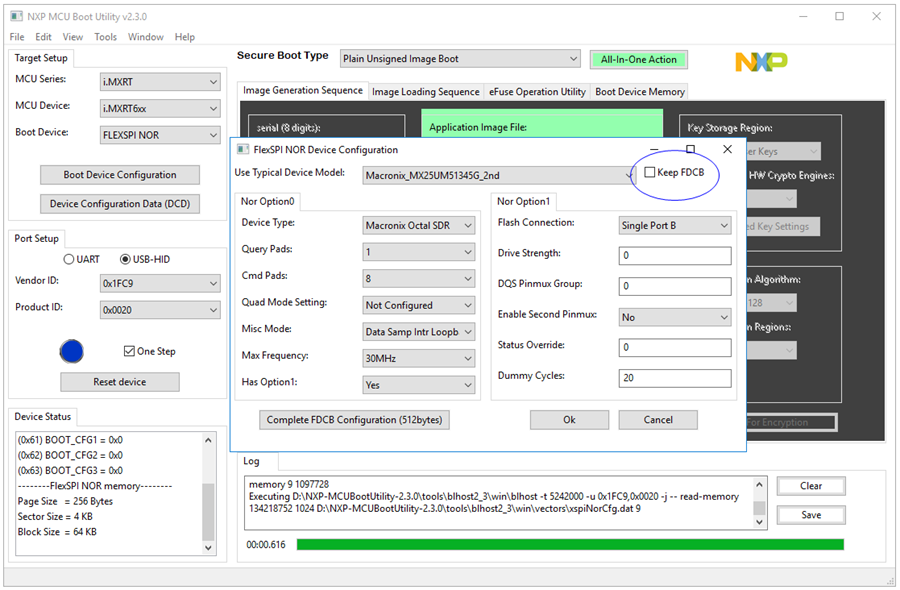This screenshot has width=900, height=590.
Task: Click the Boot Device Configuration button
Action: (x=120, y=174)
